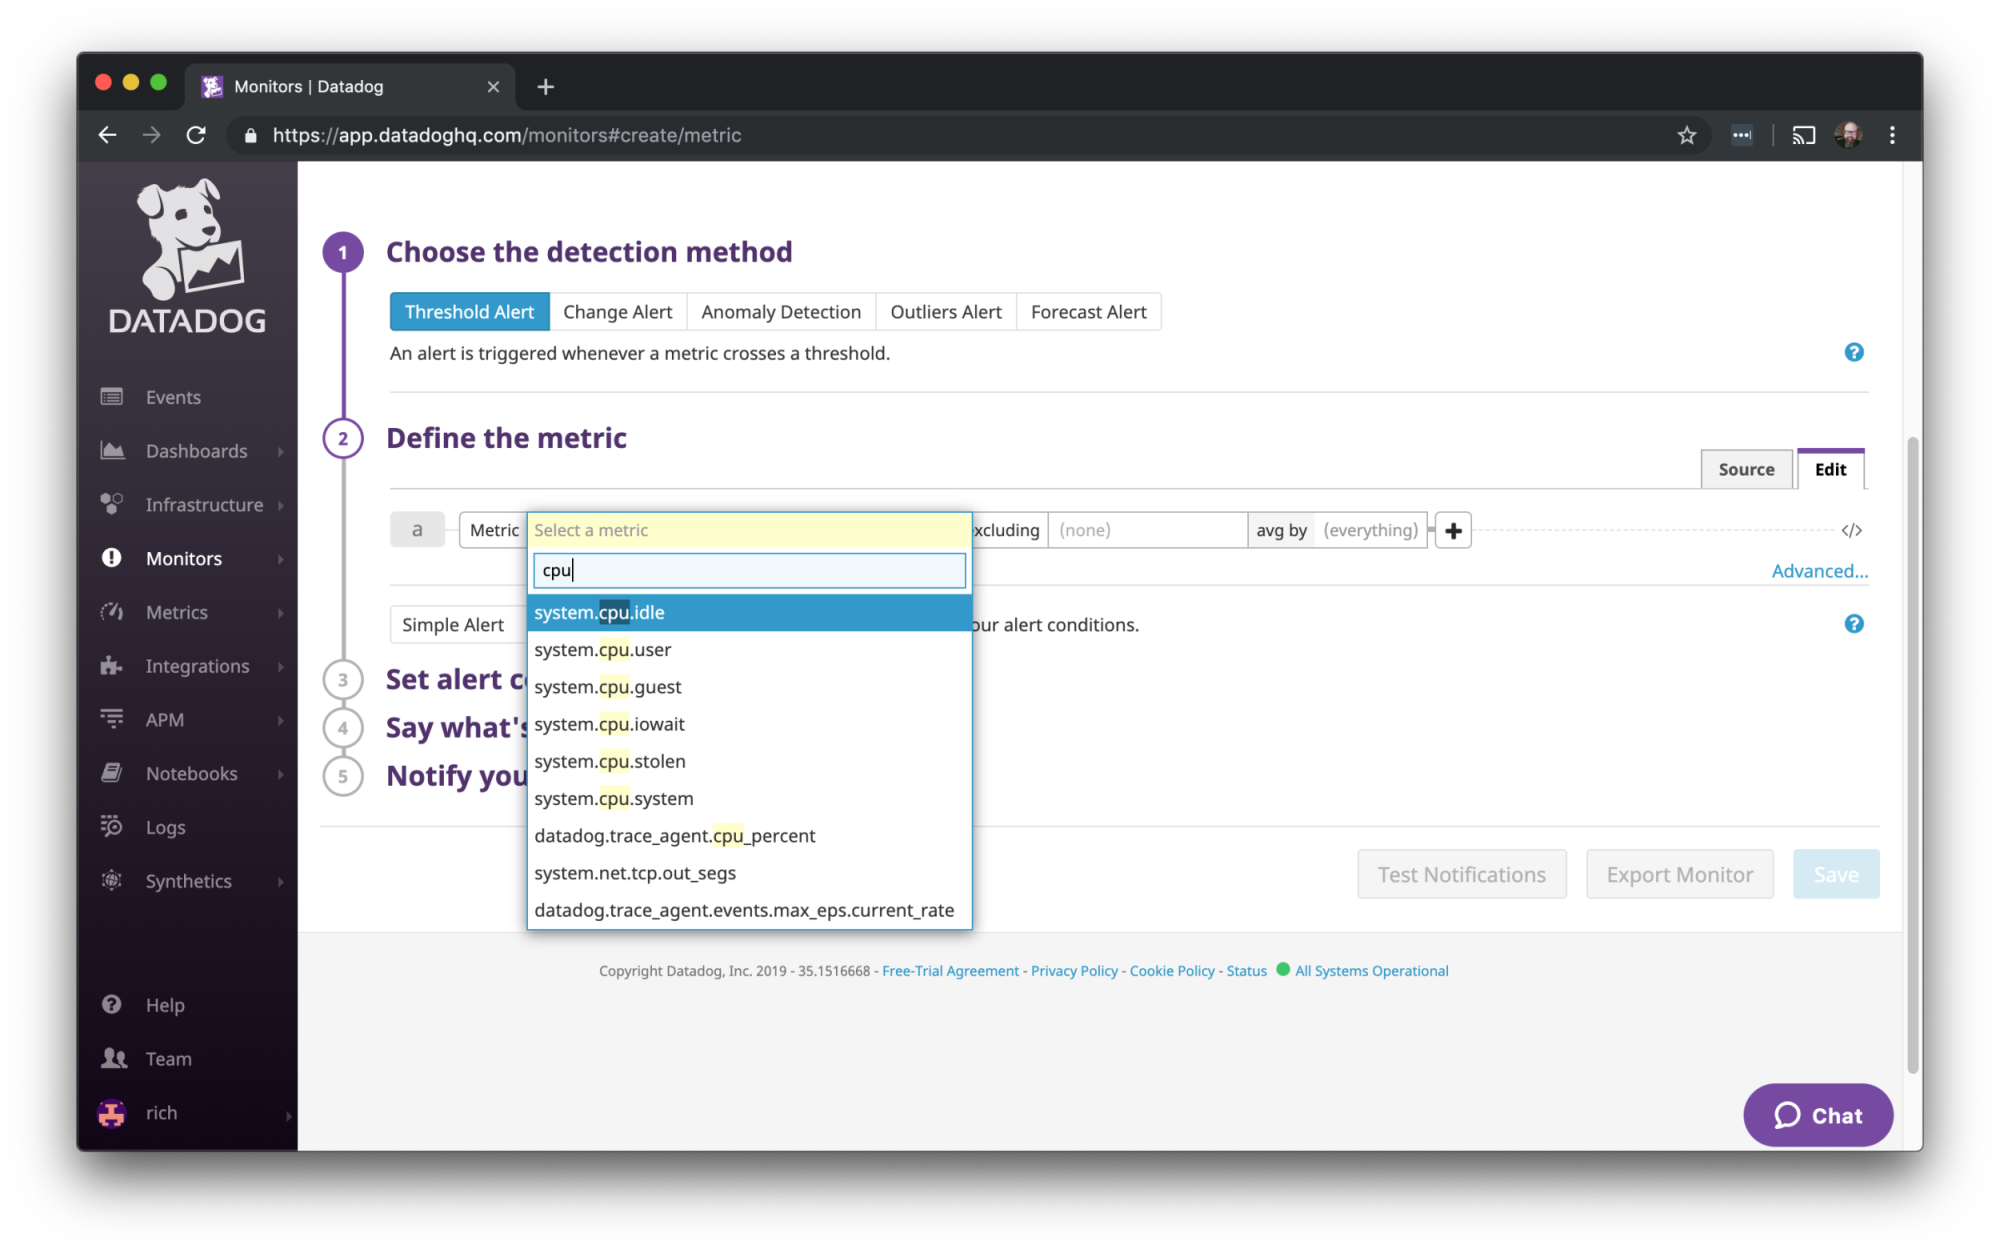Switch to Source view mode
The height and width of the screenshot is (1253, 2000).
point(1746,469)
